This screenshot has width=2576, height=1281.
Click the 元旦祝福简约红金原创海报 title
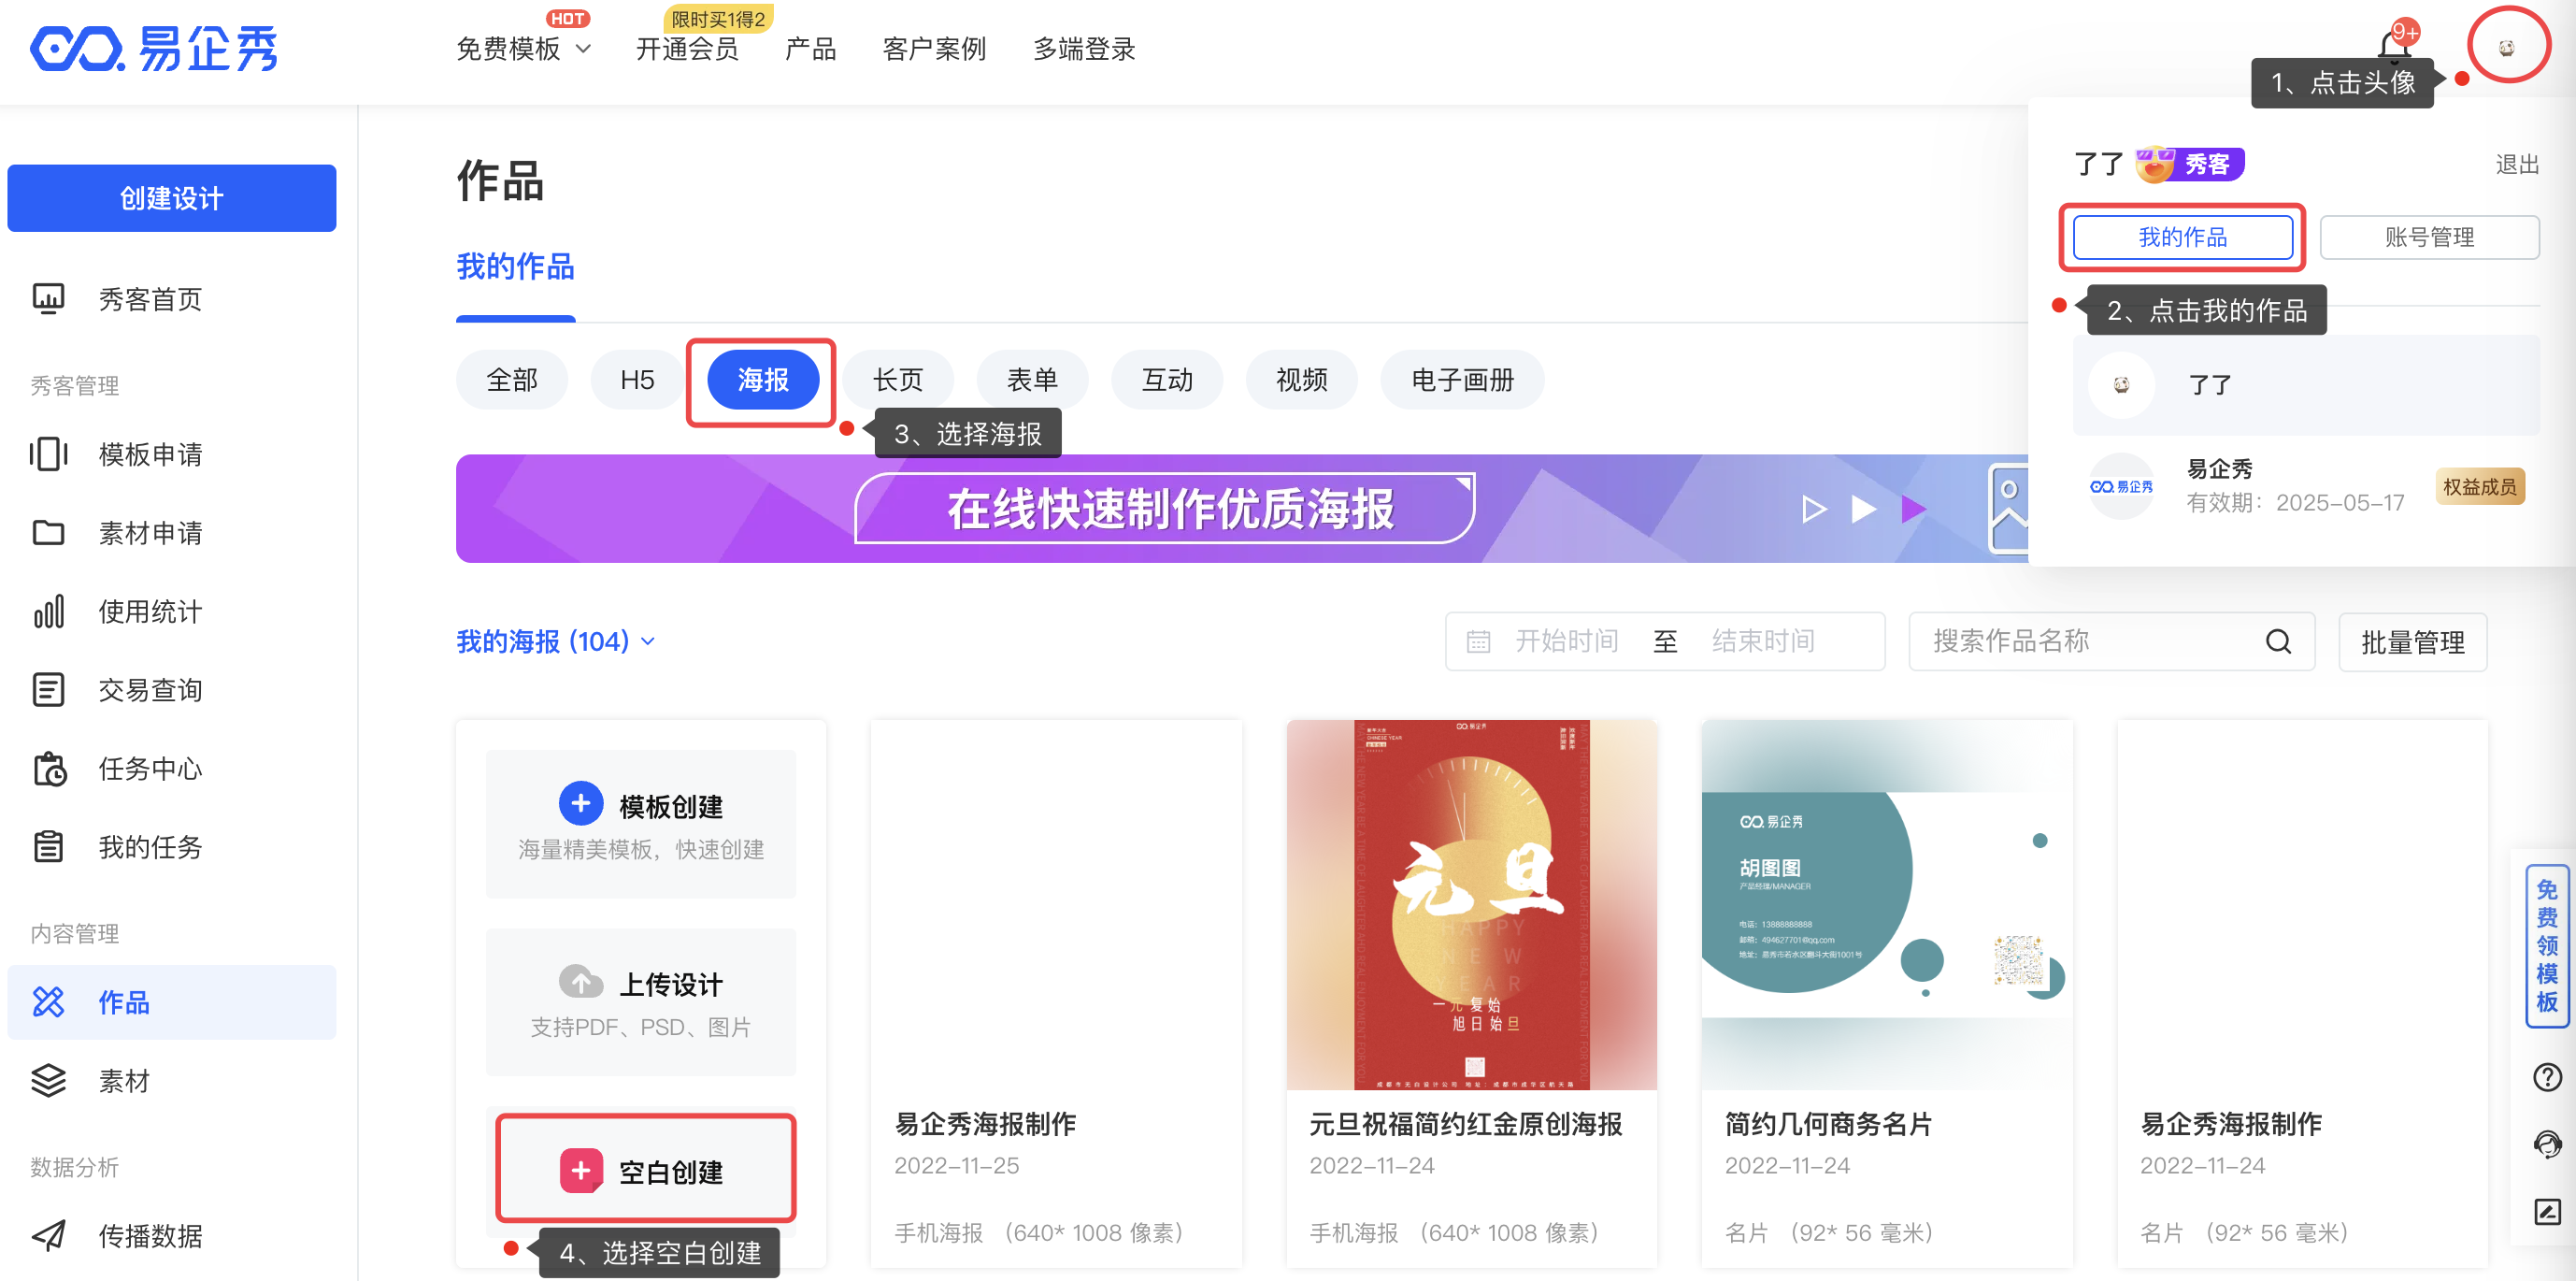(x=1465, y=1124)
